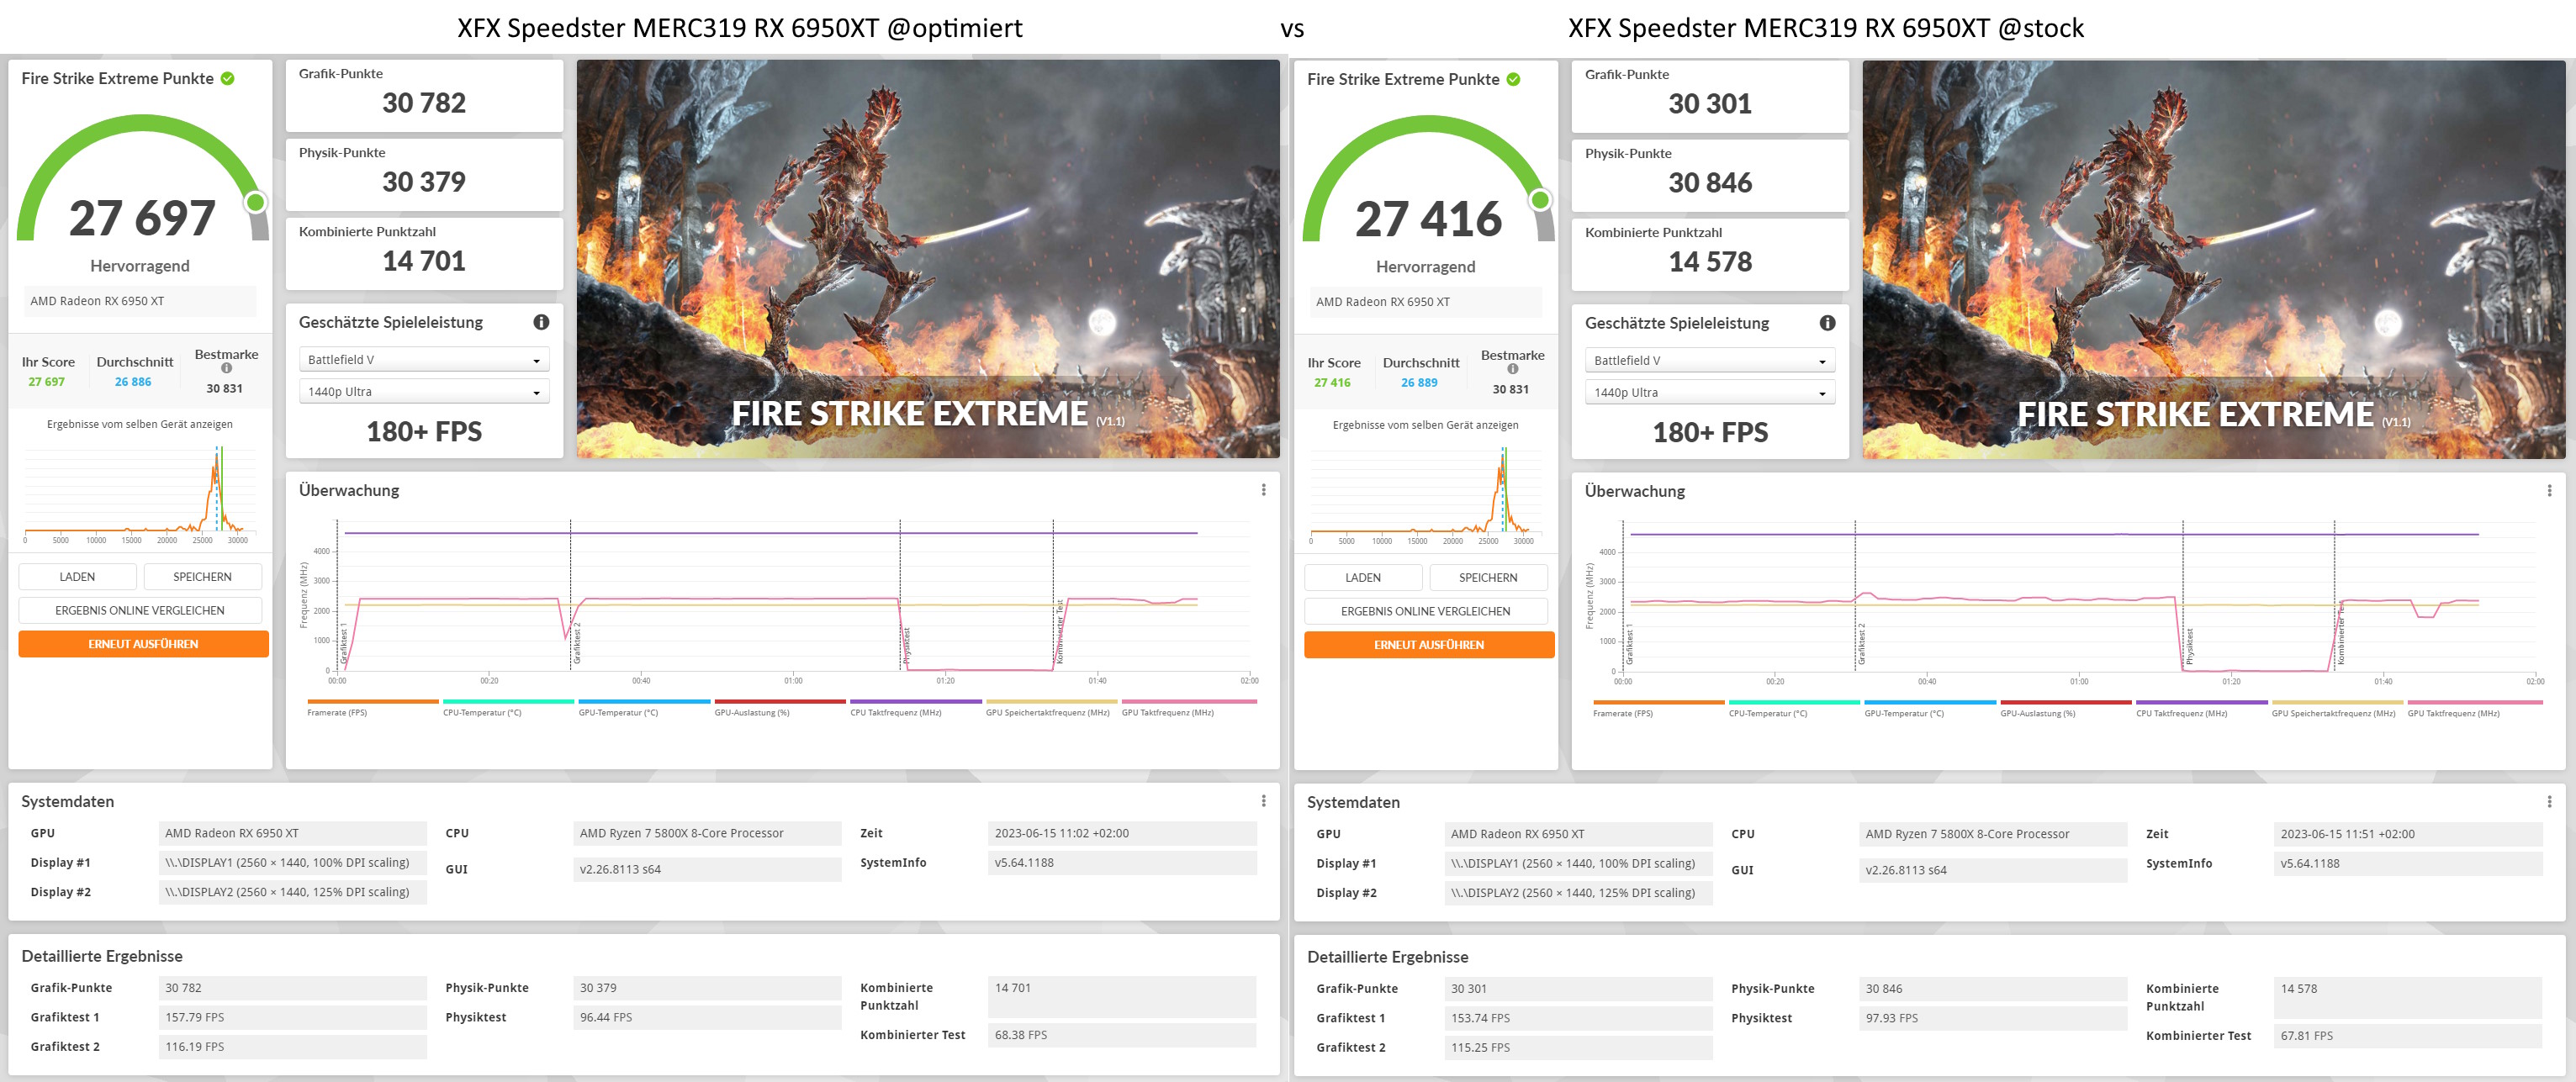Click Physik-Punkte value 30 379 card

[x=424, y=174]
